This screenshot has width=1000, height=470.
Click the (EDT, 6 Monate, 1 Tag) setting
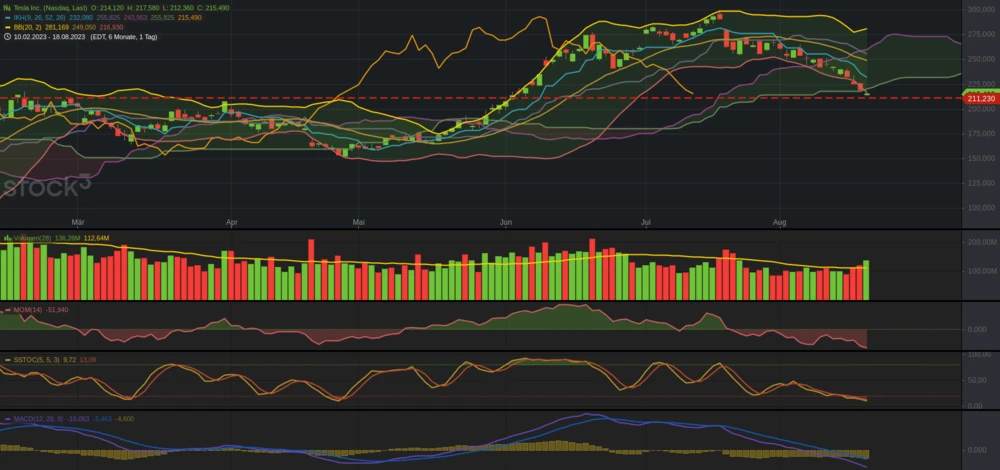[124, 37]
